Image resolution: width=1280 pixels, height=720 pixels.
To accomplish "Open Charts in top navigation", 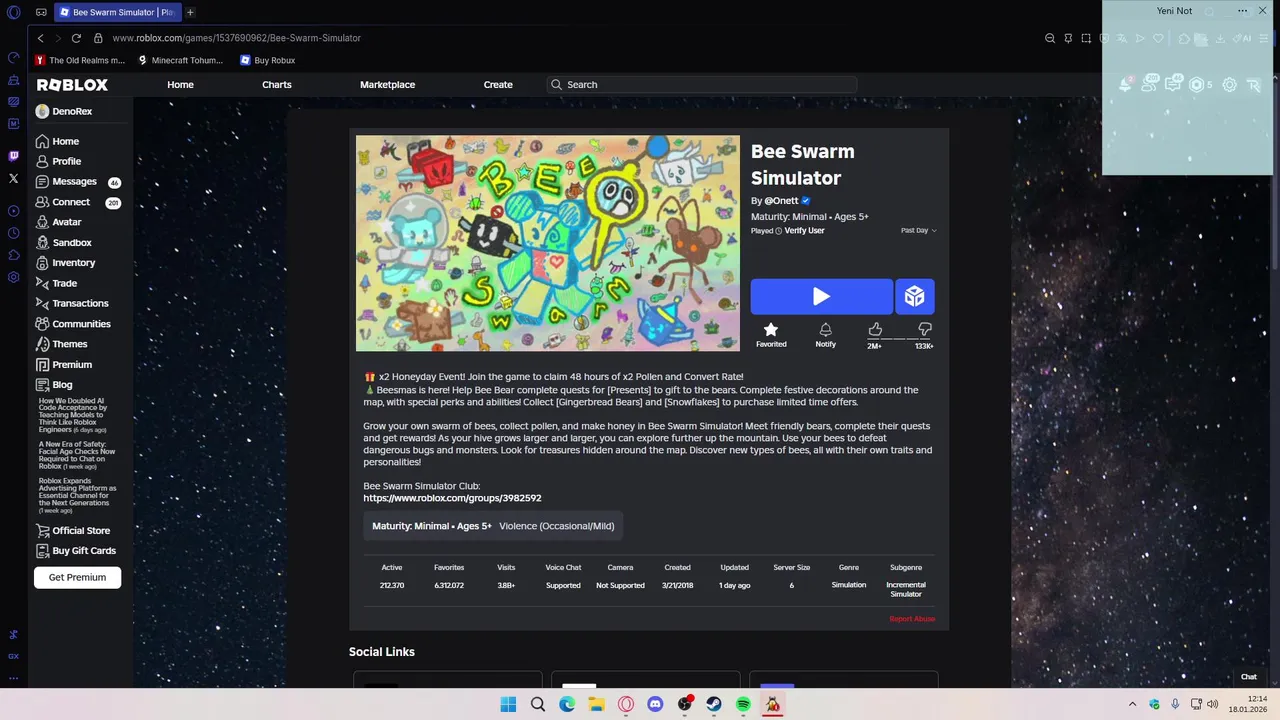I will click(277, 85).
